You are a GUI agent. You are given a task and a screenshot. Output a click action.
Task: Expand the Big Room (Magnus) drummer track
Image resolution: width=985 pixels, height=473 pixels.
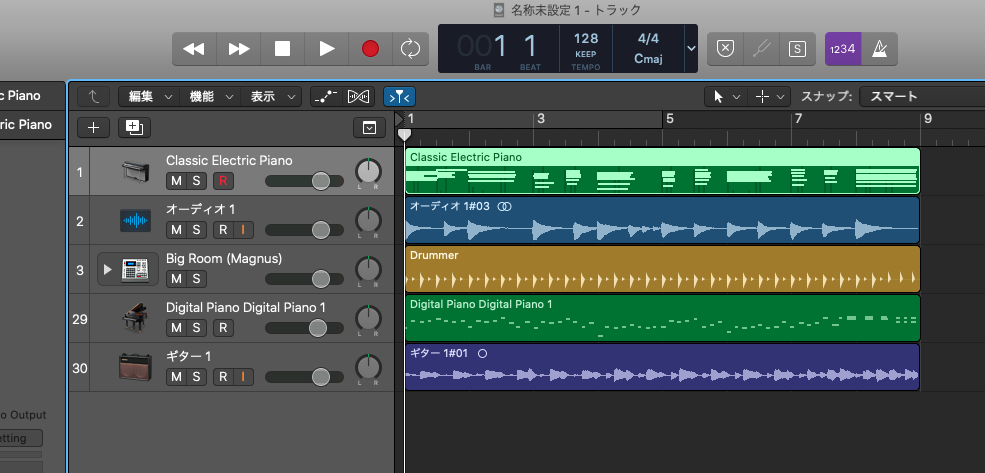coord(108,270)
